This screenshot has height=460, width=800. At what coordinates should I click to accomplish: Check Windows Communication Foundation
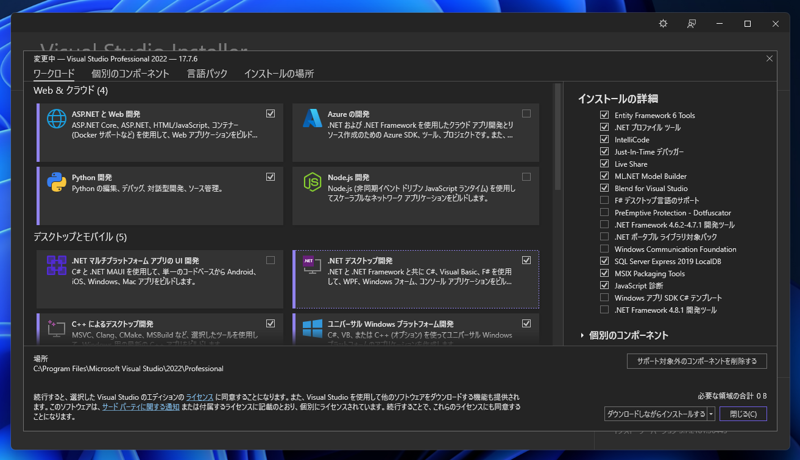click(x=604, y=249)
